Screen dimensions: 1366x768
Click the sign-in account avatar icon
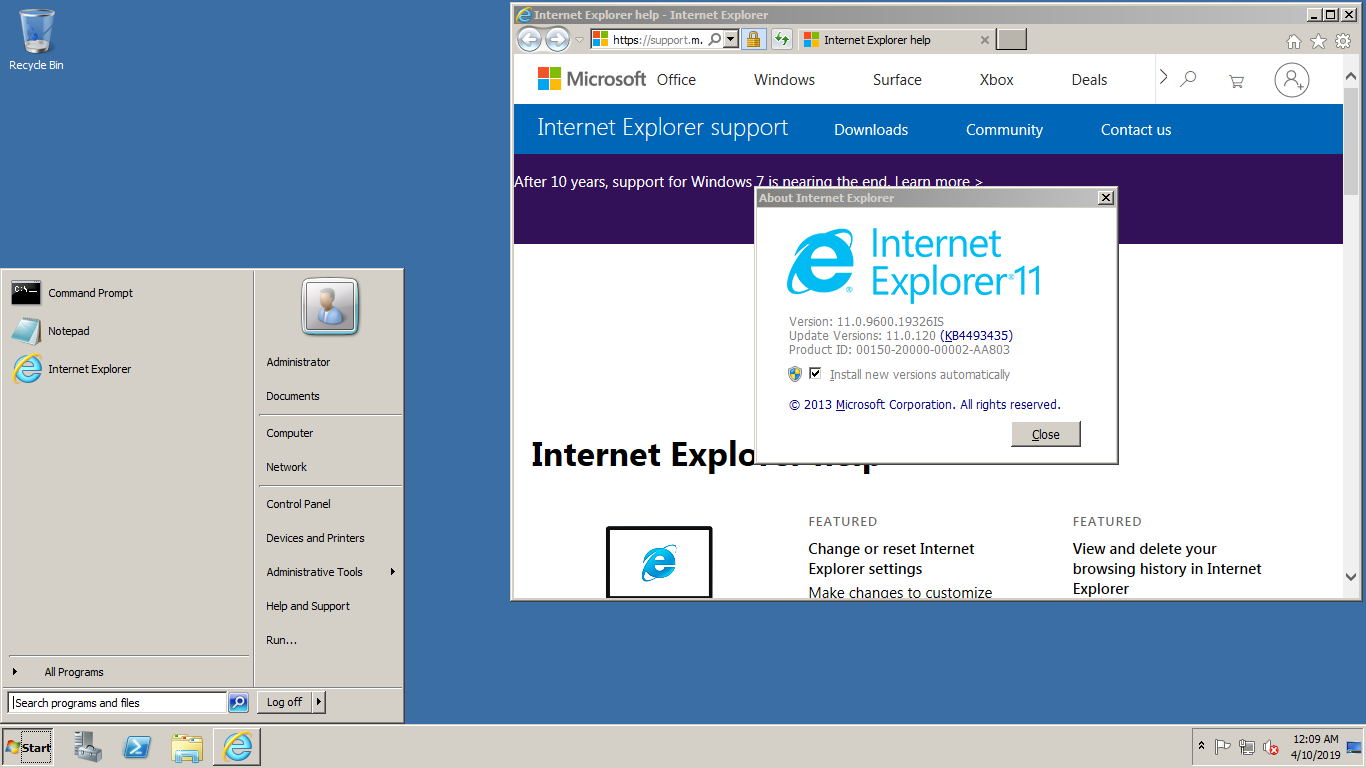click(x=1292, y=80)
